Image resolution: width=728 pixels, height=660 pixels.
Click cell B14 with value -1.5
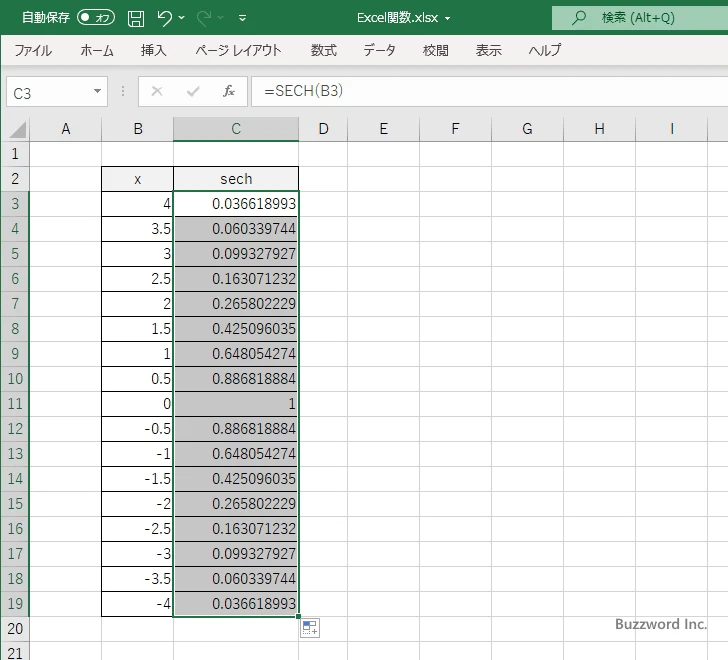[x=137, y=479]
